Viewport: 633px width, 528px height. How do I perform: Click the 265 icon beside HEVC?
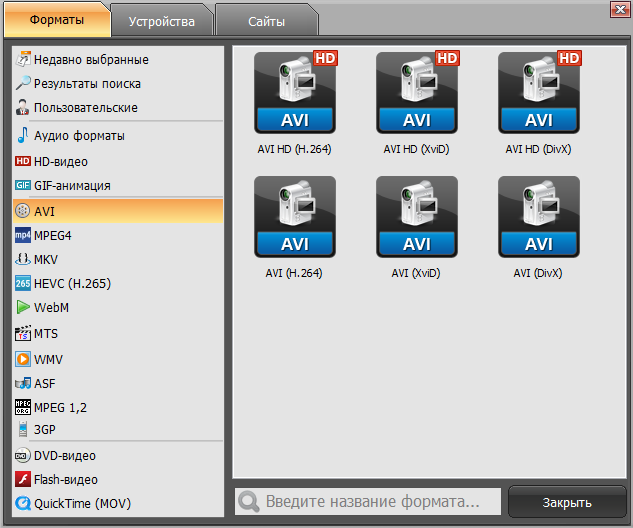(x=23, y=283)
